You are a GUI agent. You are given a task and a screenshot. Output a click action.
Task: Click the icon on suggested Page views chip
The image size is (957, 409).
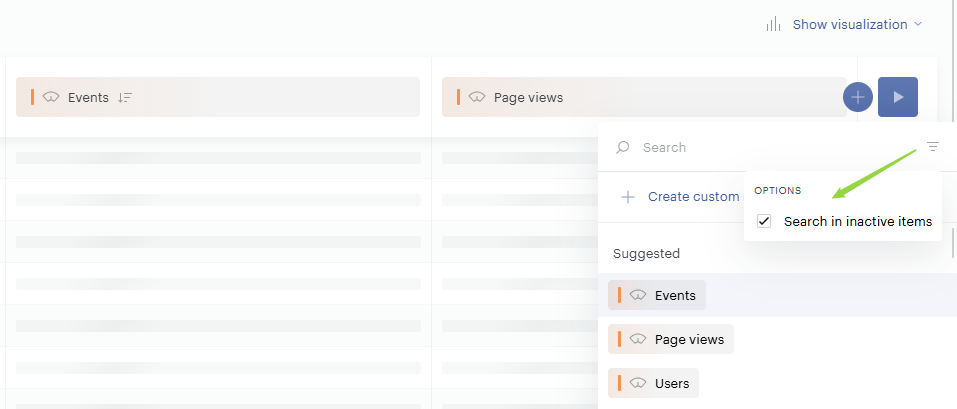(638, 339)
